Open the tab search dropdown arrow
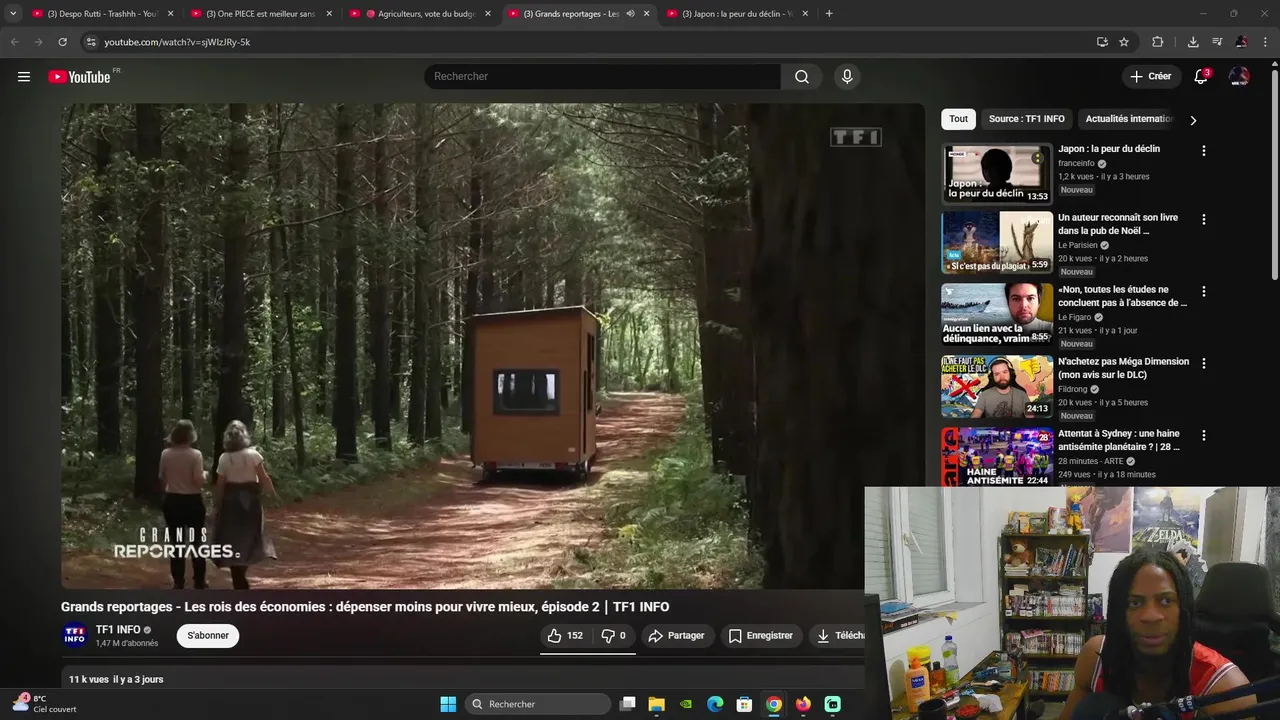Viewport: 1280px width, 720px height. point(13,14)
